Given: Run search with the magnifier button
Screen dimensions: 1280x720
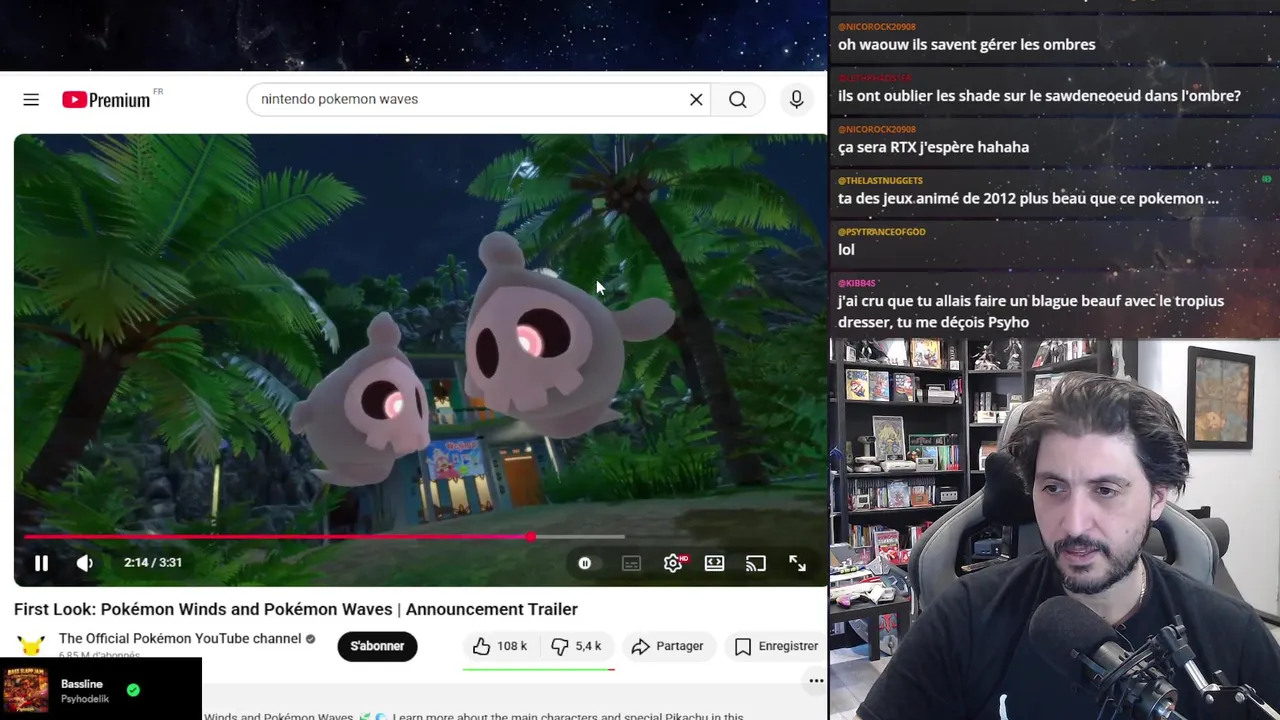Looking at the screenshot, I should click(x=738, y=99).
